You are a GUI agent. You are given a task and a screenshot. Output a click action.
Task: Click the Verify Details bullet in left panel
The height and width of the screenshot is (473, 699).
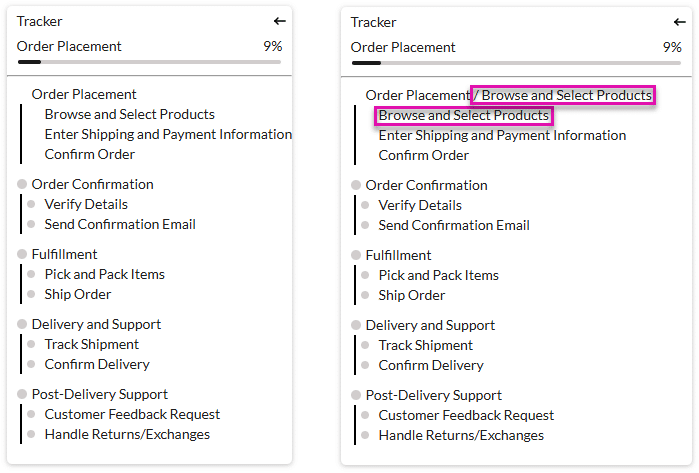tap(32, 204)
